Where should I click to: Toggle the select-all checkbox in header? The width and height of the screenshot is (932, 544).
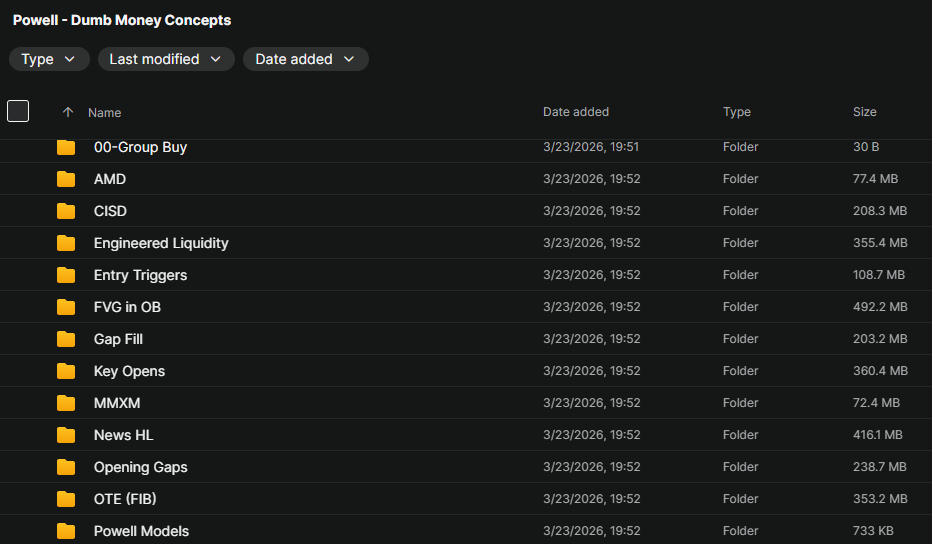[x=18, y=111]
